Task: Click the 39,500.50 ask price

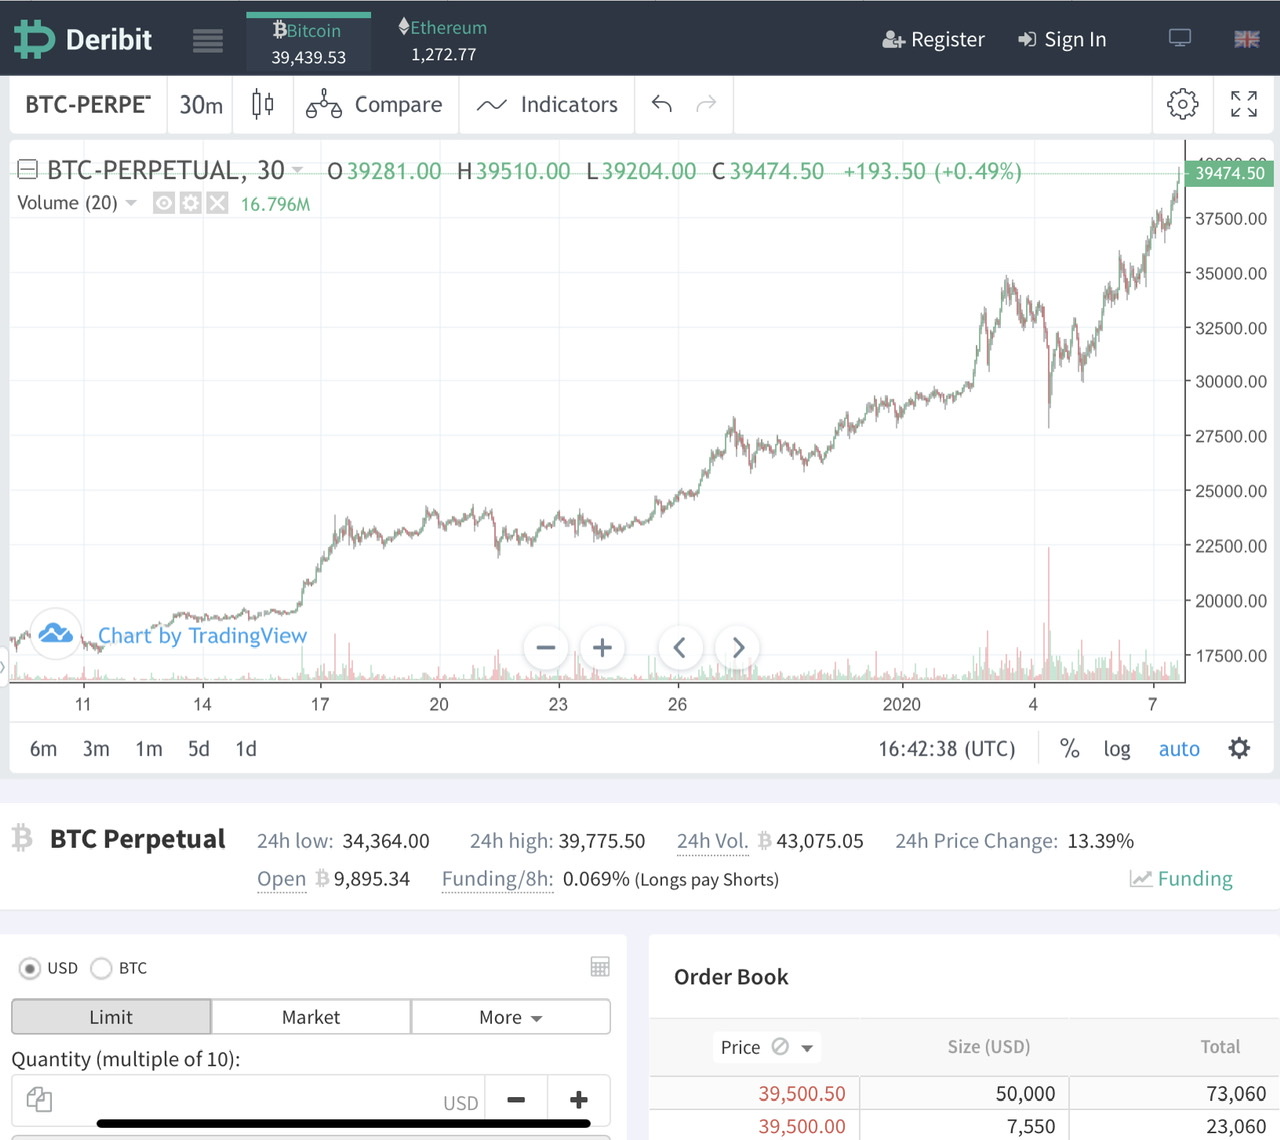Action: tap(802, 1094)
